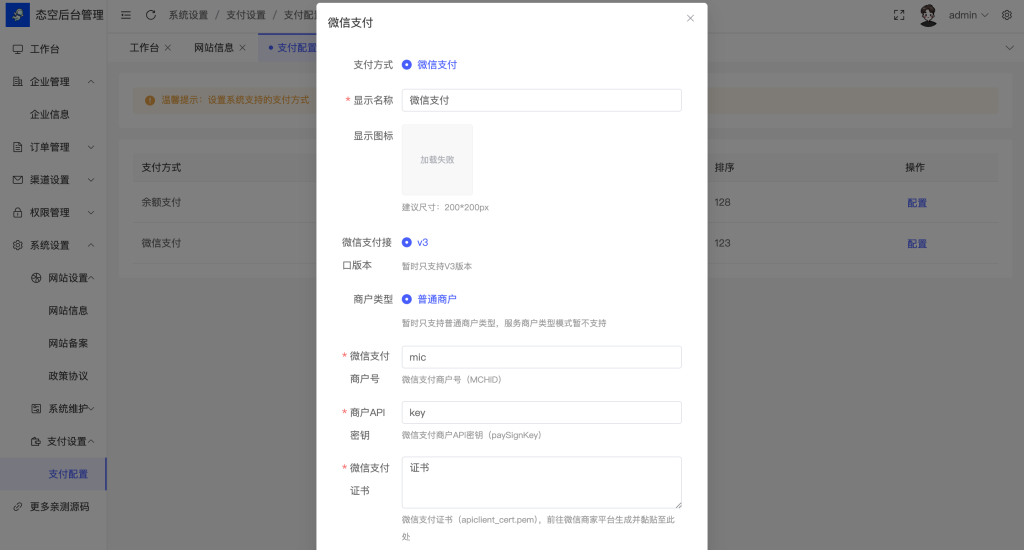
Task: Click into the 显示名称 input field
Action: click(x=541, y=100)
